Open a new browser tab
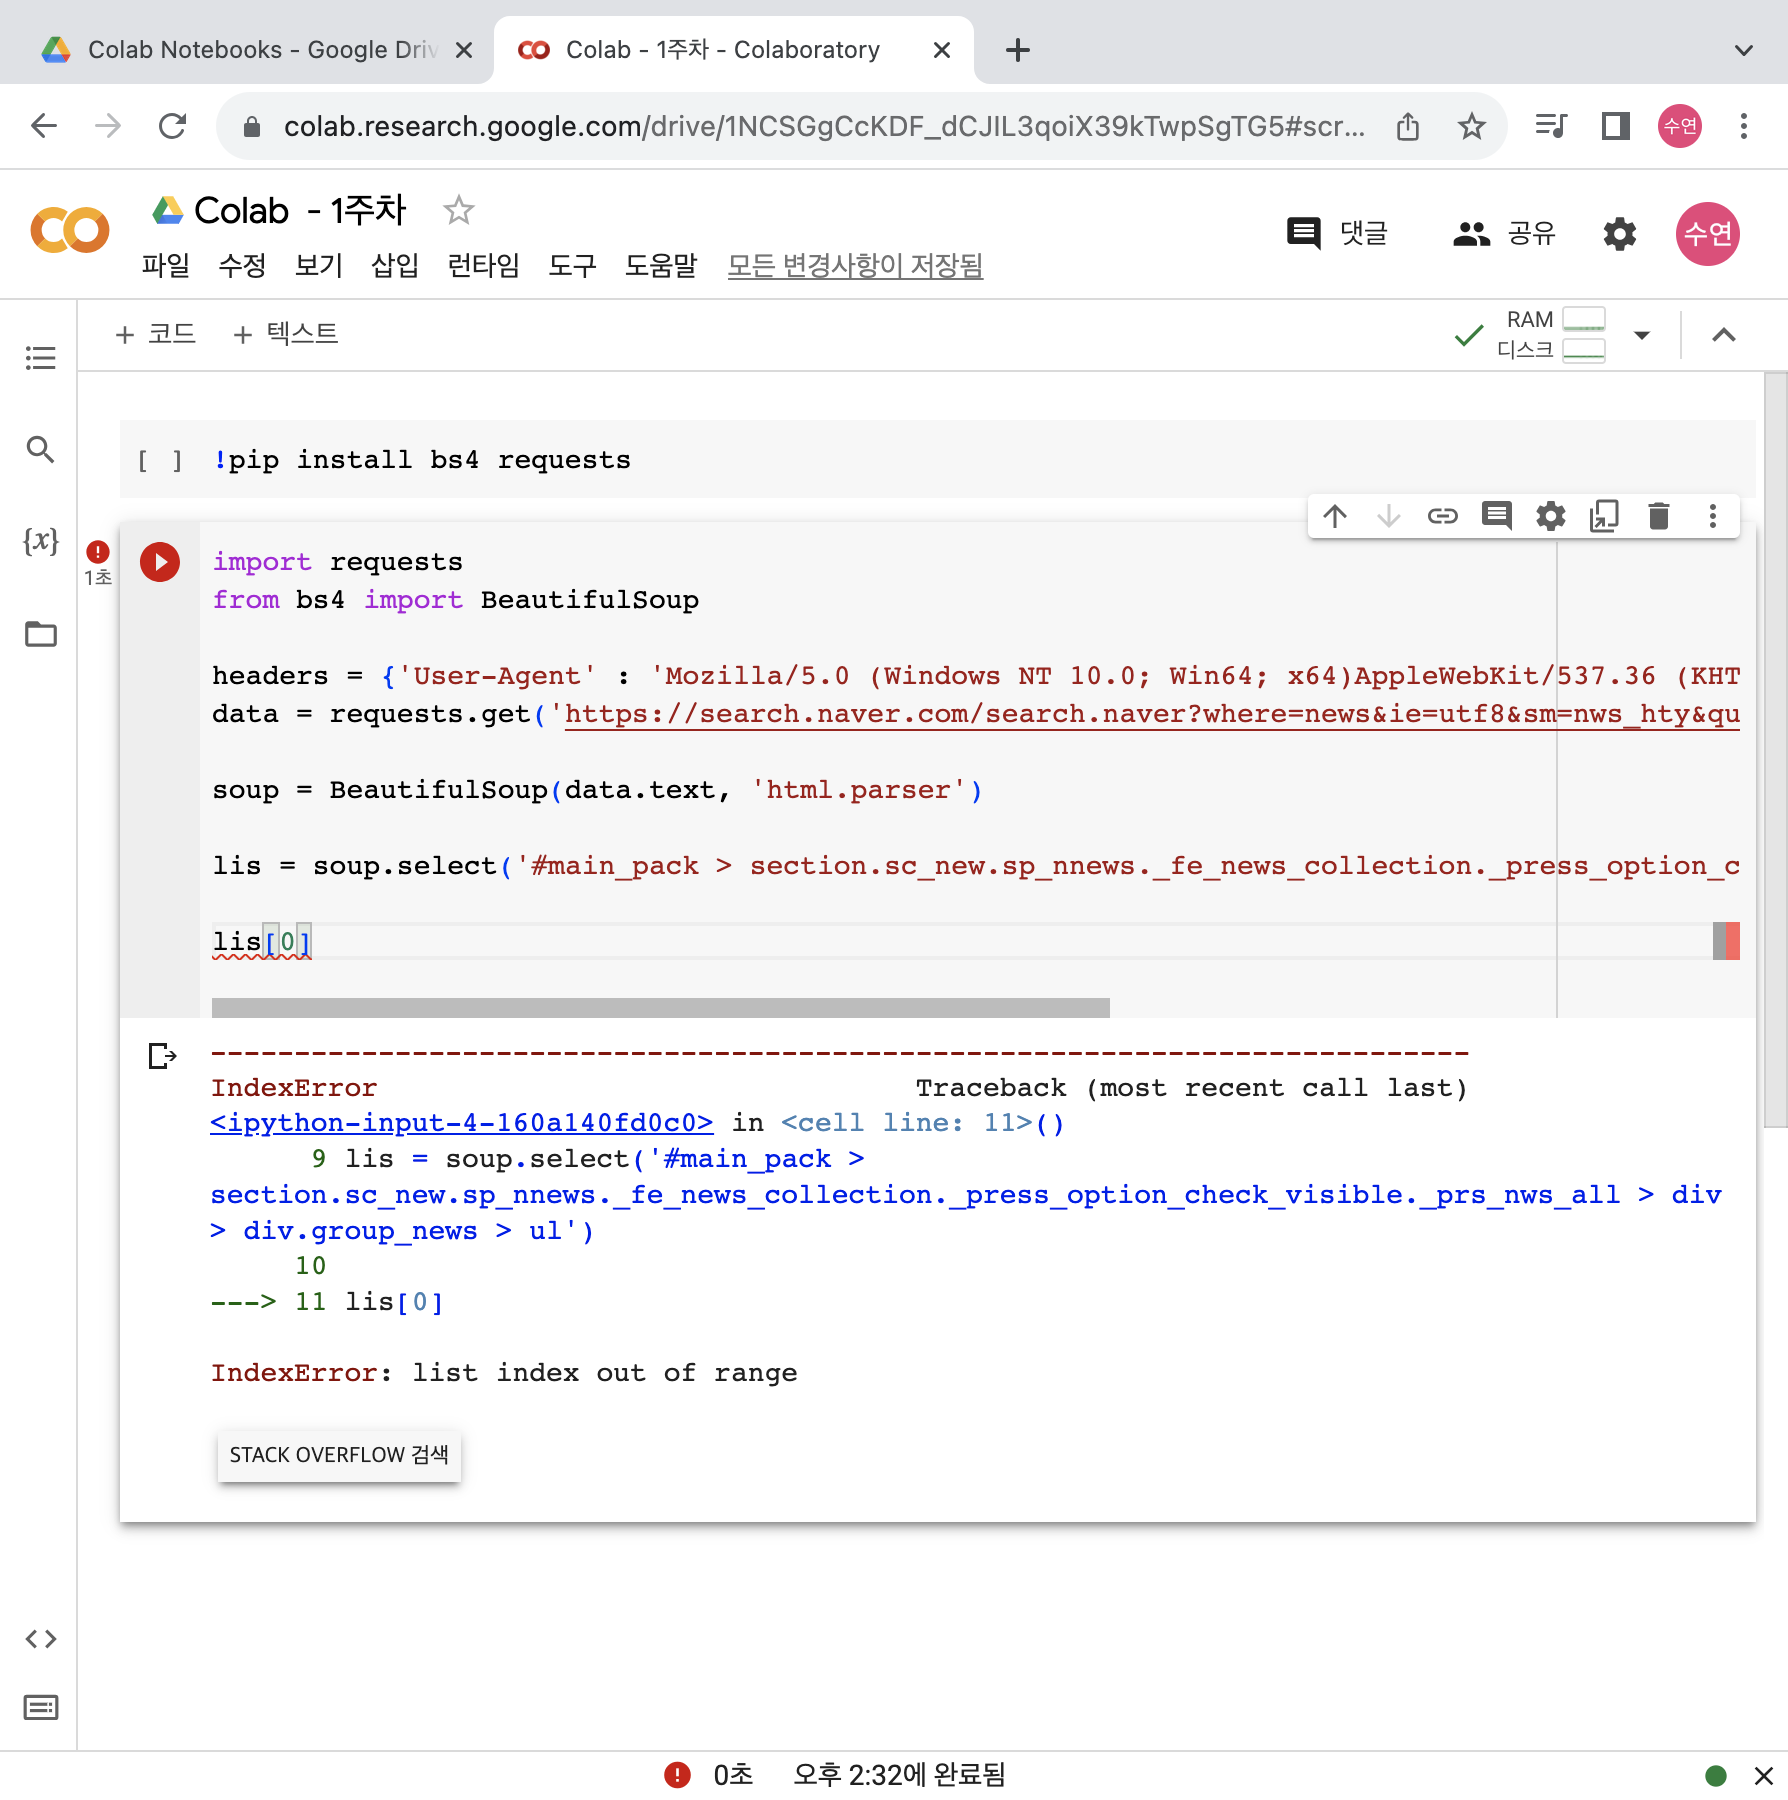The width and height of the screenshot is (1788, 1800). (1018, 50)
